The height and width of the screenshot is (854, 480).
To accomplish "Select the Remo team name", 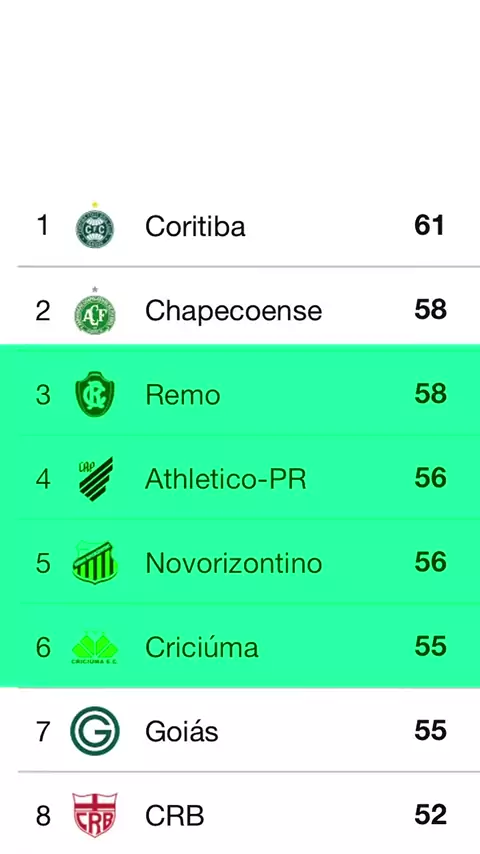I will pos(183,395).
